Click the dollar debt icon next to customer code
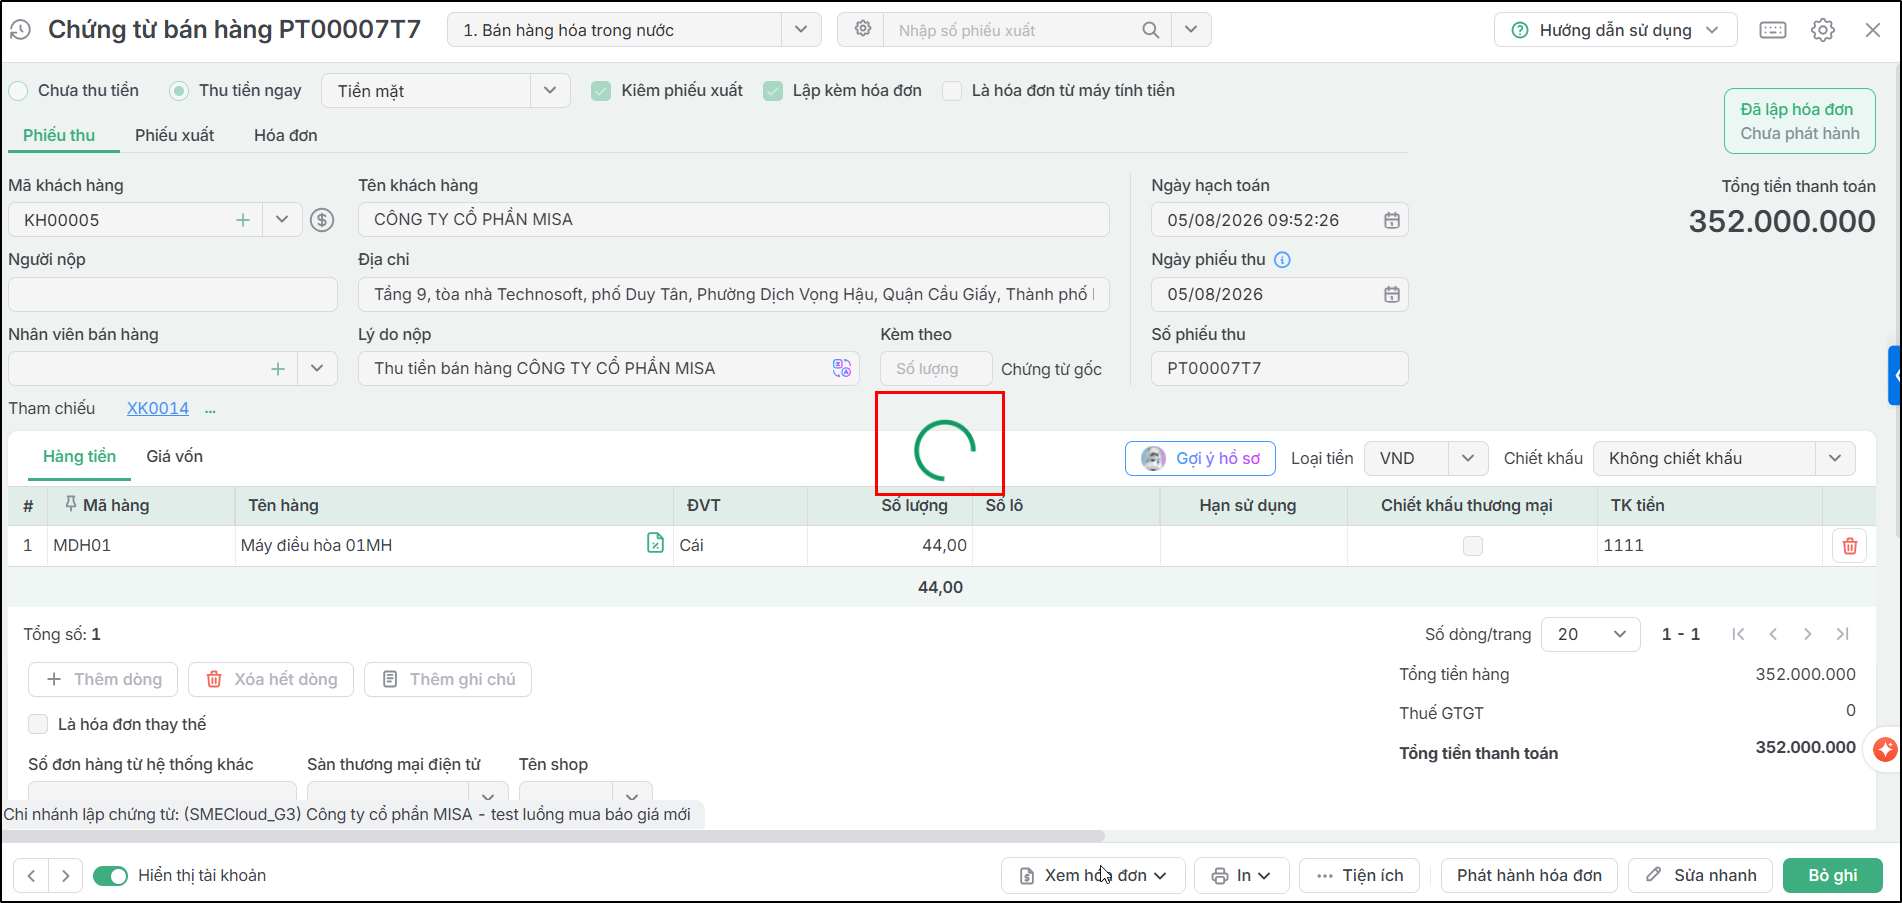The width and height of the screenshot is (1902, 903). coord(322,220)
